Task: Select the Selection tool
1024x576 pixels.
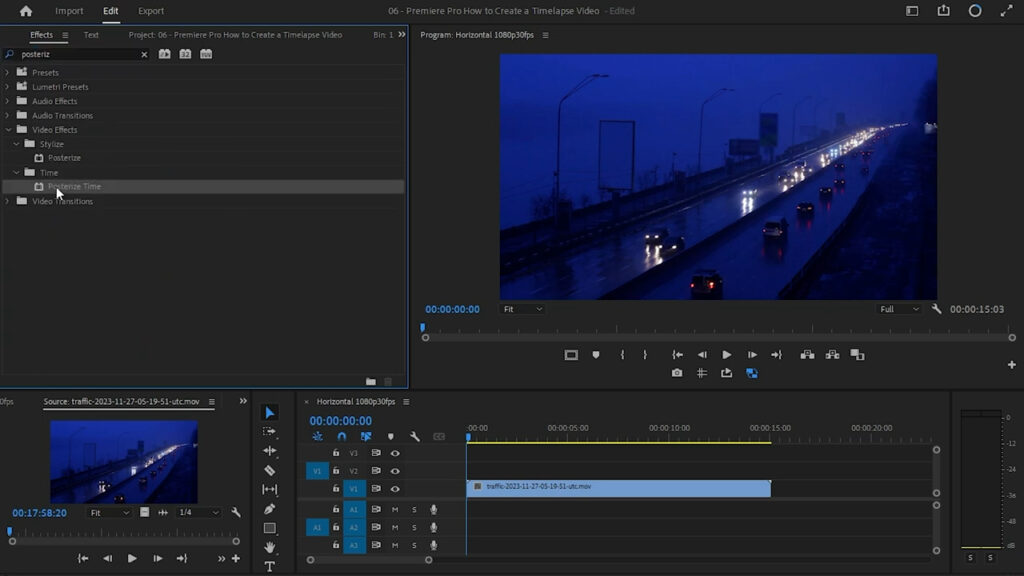Action: coord(270,413)
